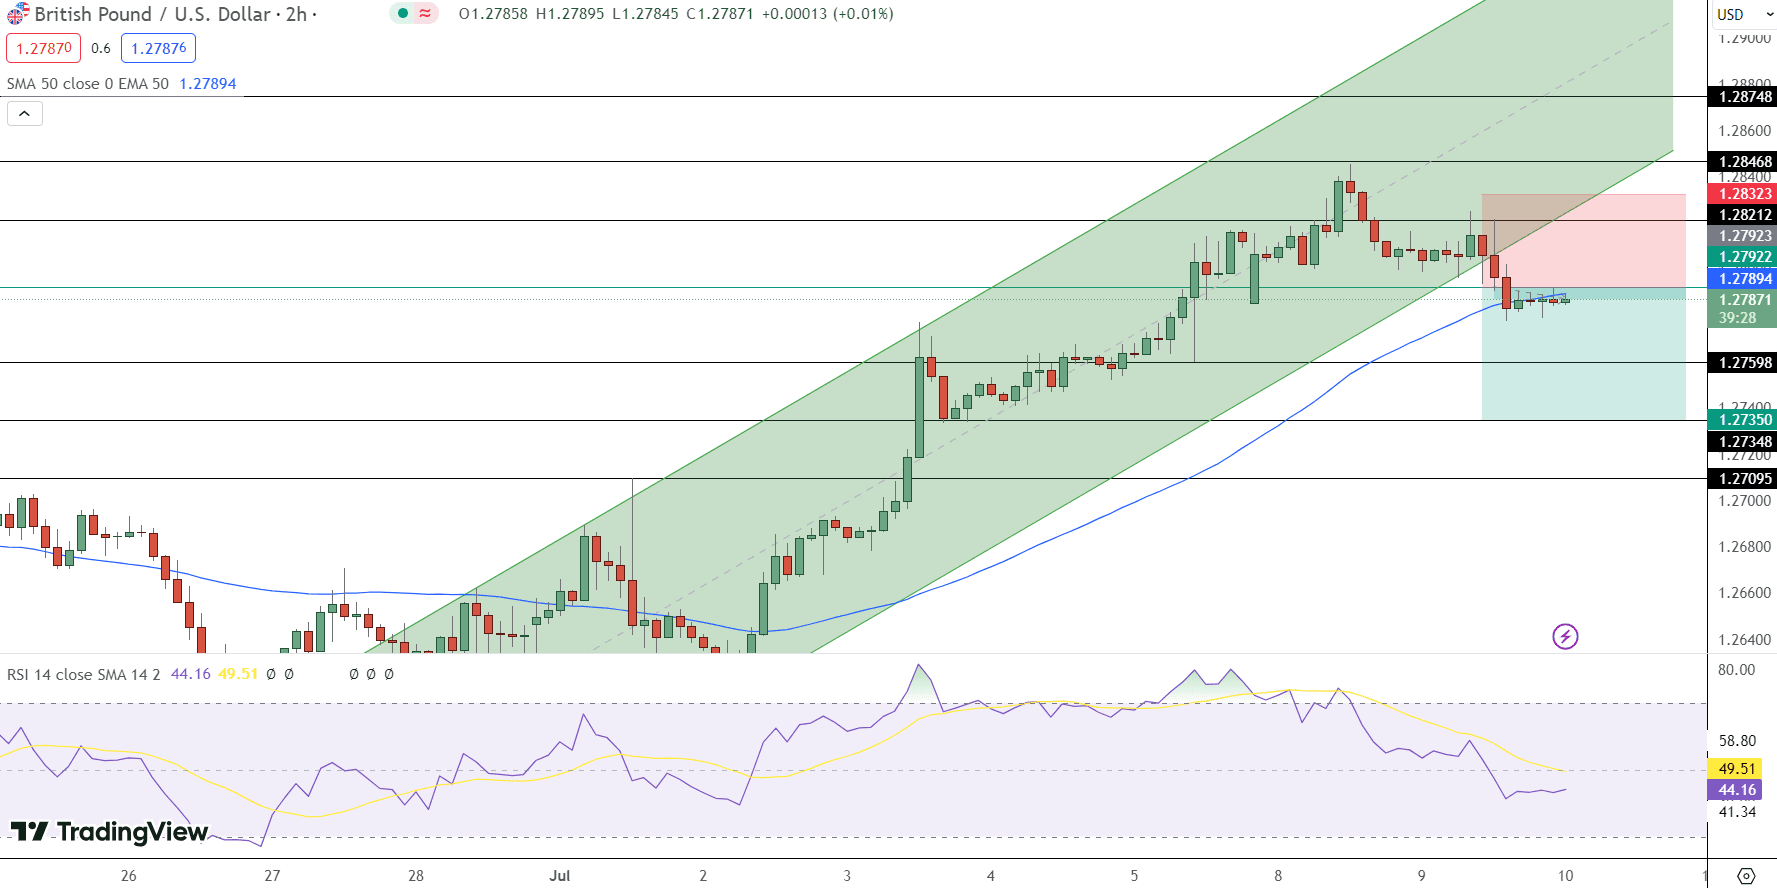The image size is (1777, 888).
Task: Click the 2h timeframe label
Action: point(296,15)
